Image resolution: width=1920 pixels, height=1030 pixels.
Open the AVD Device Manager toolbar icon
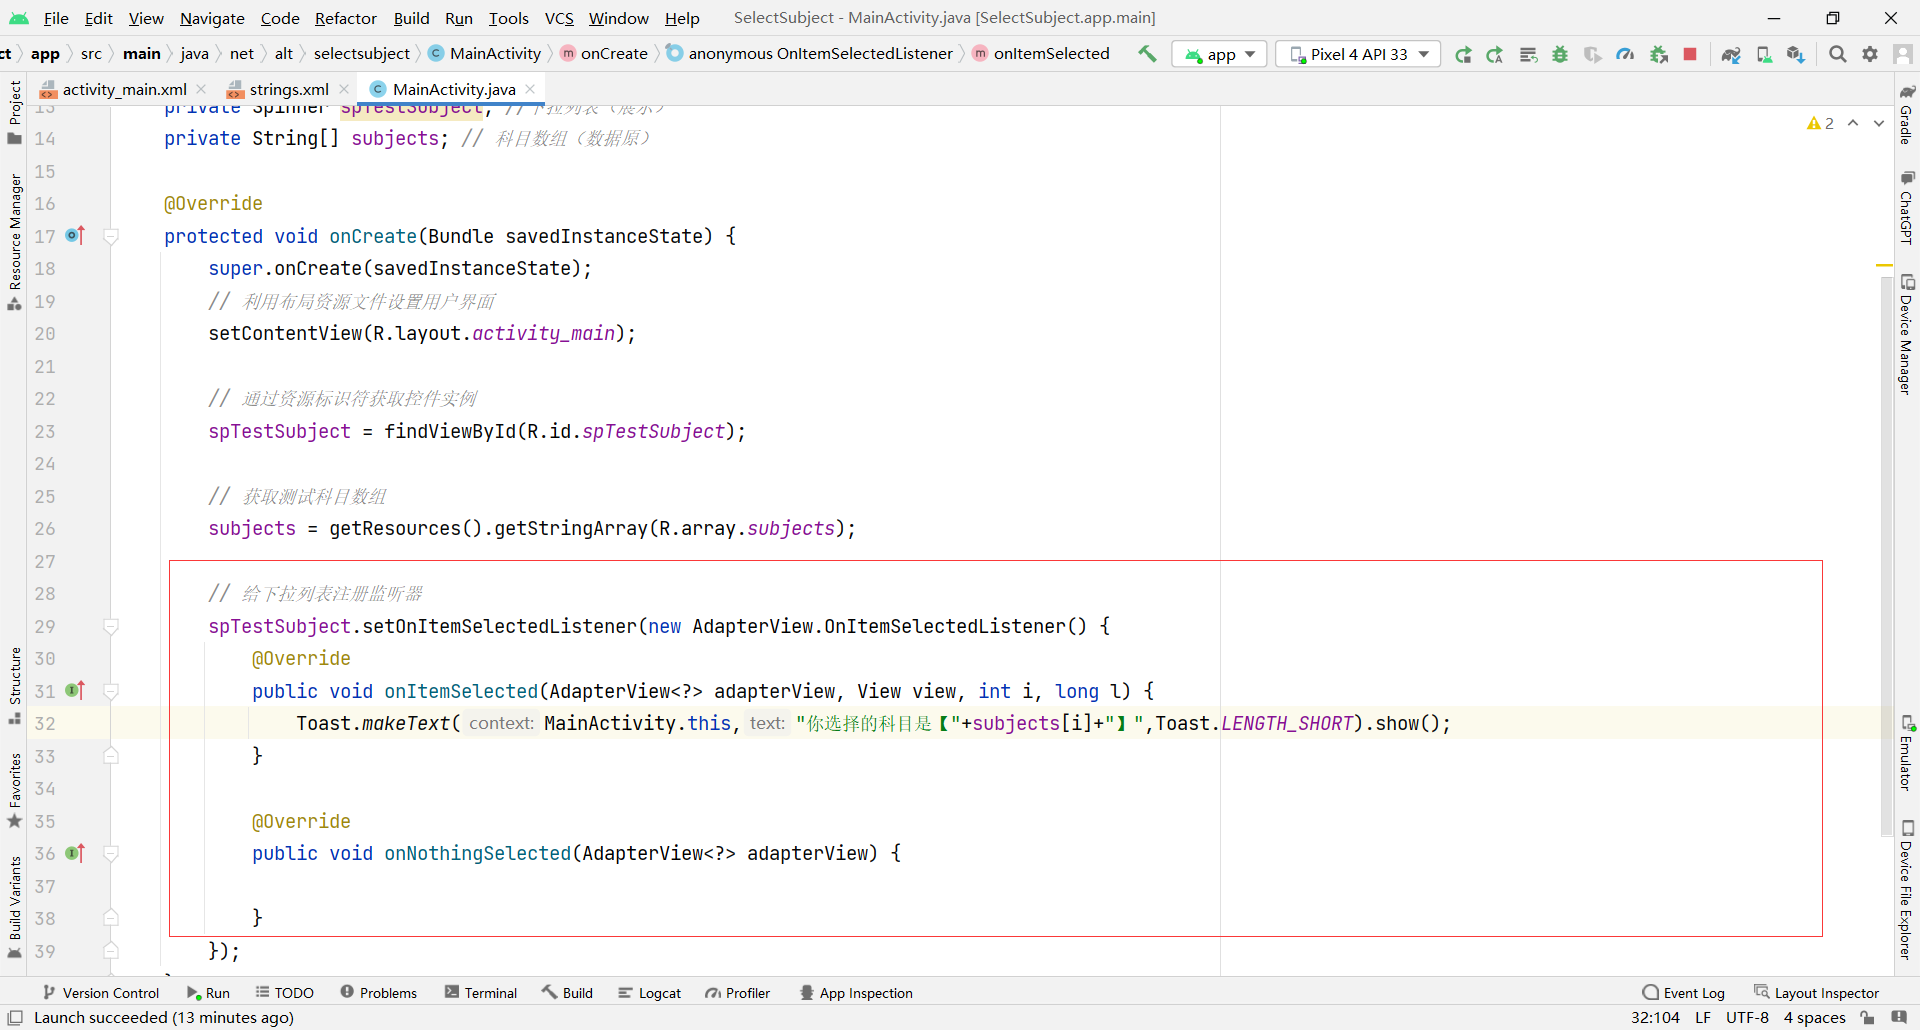click(1764, 54)
